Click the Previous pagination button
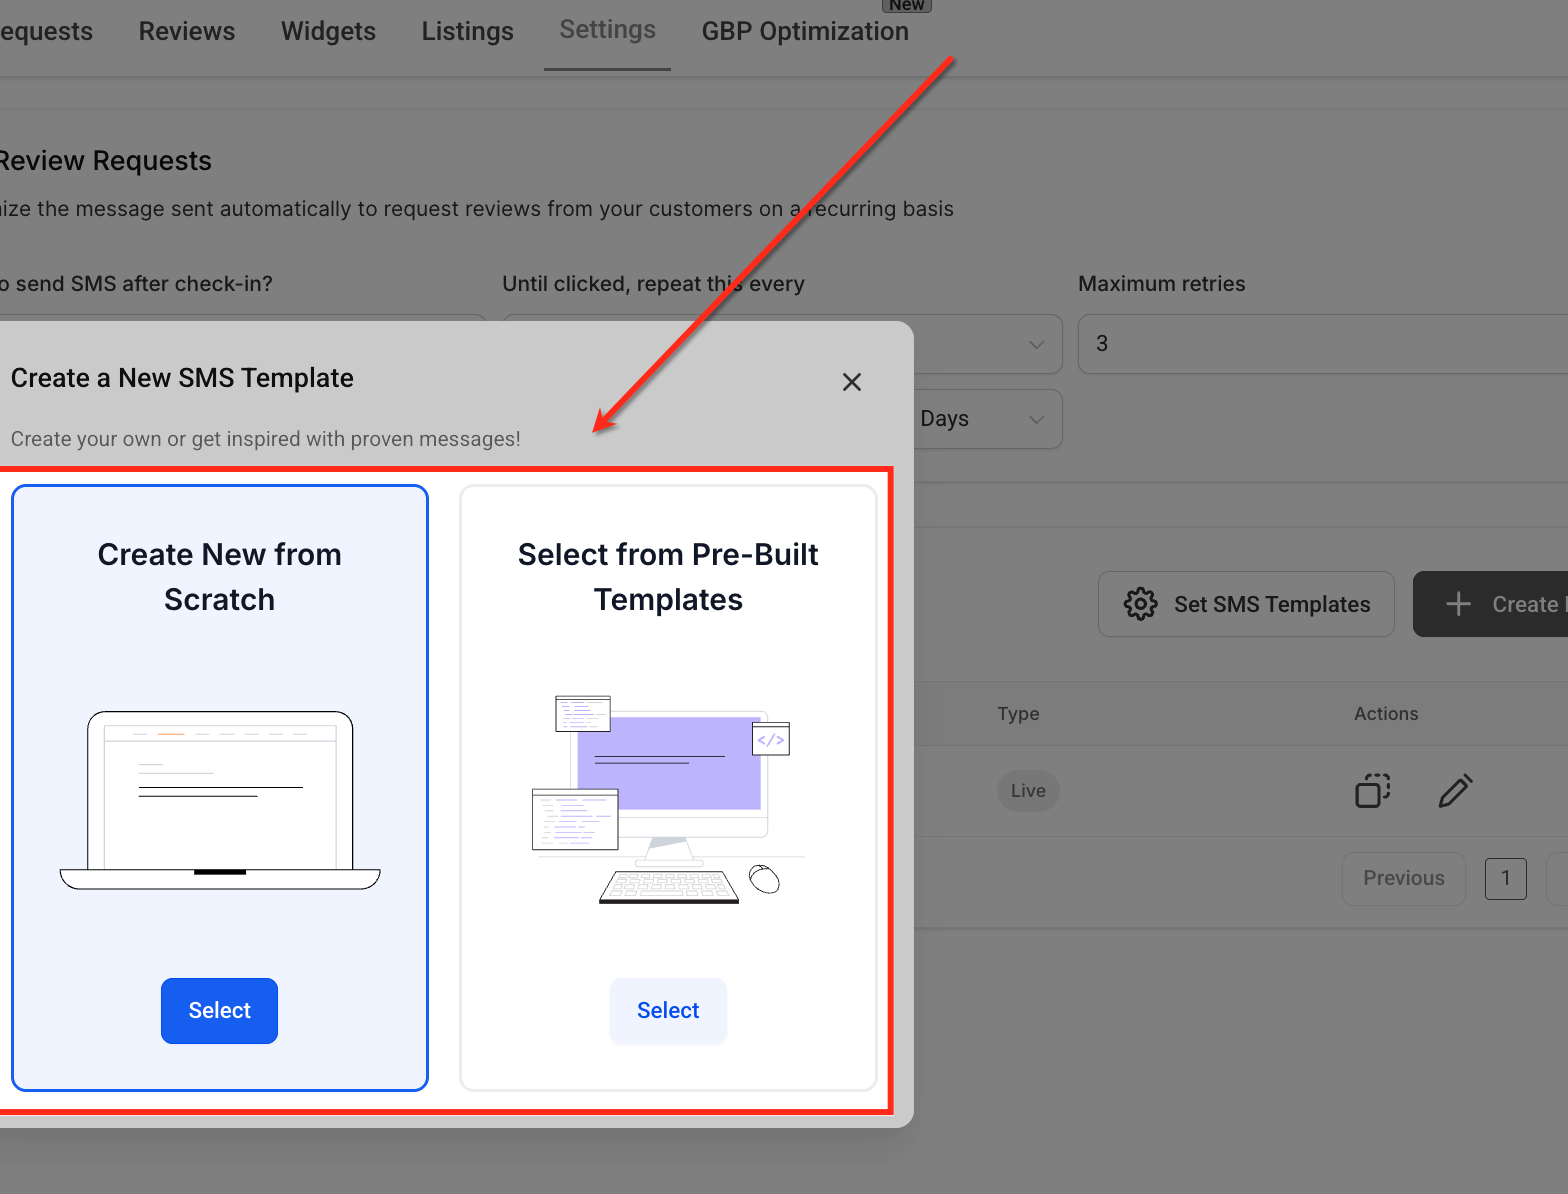 point(1404,879)
